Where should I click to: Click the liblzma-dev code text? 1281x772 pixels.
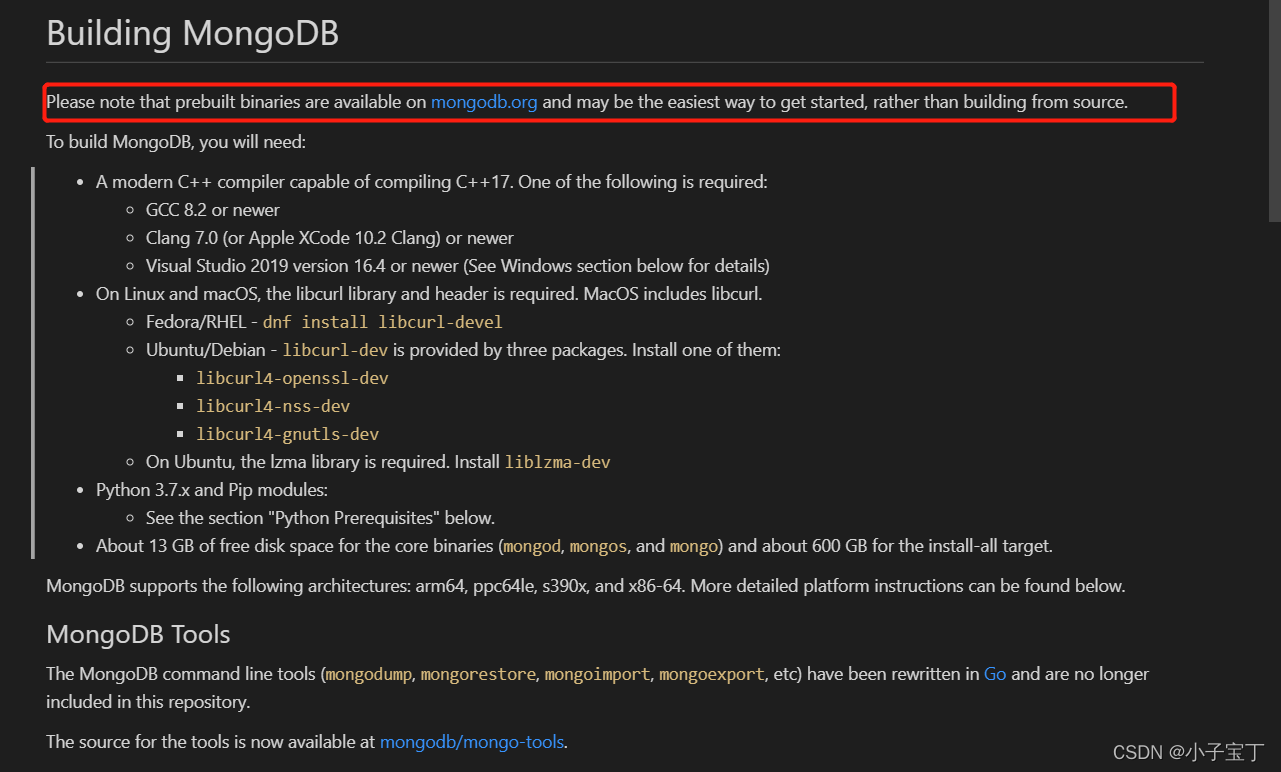click(x=558, y=462)
